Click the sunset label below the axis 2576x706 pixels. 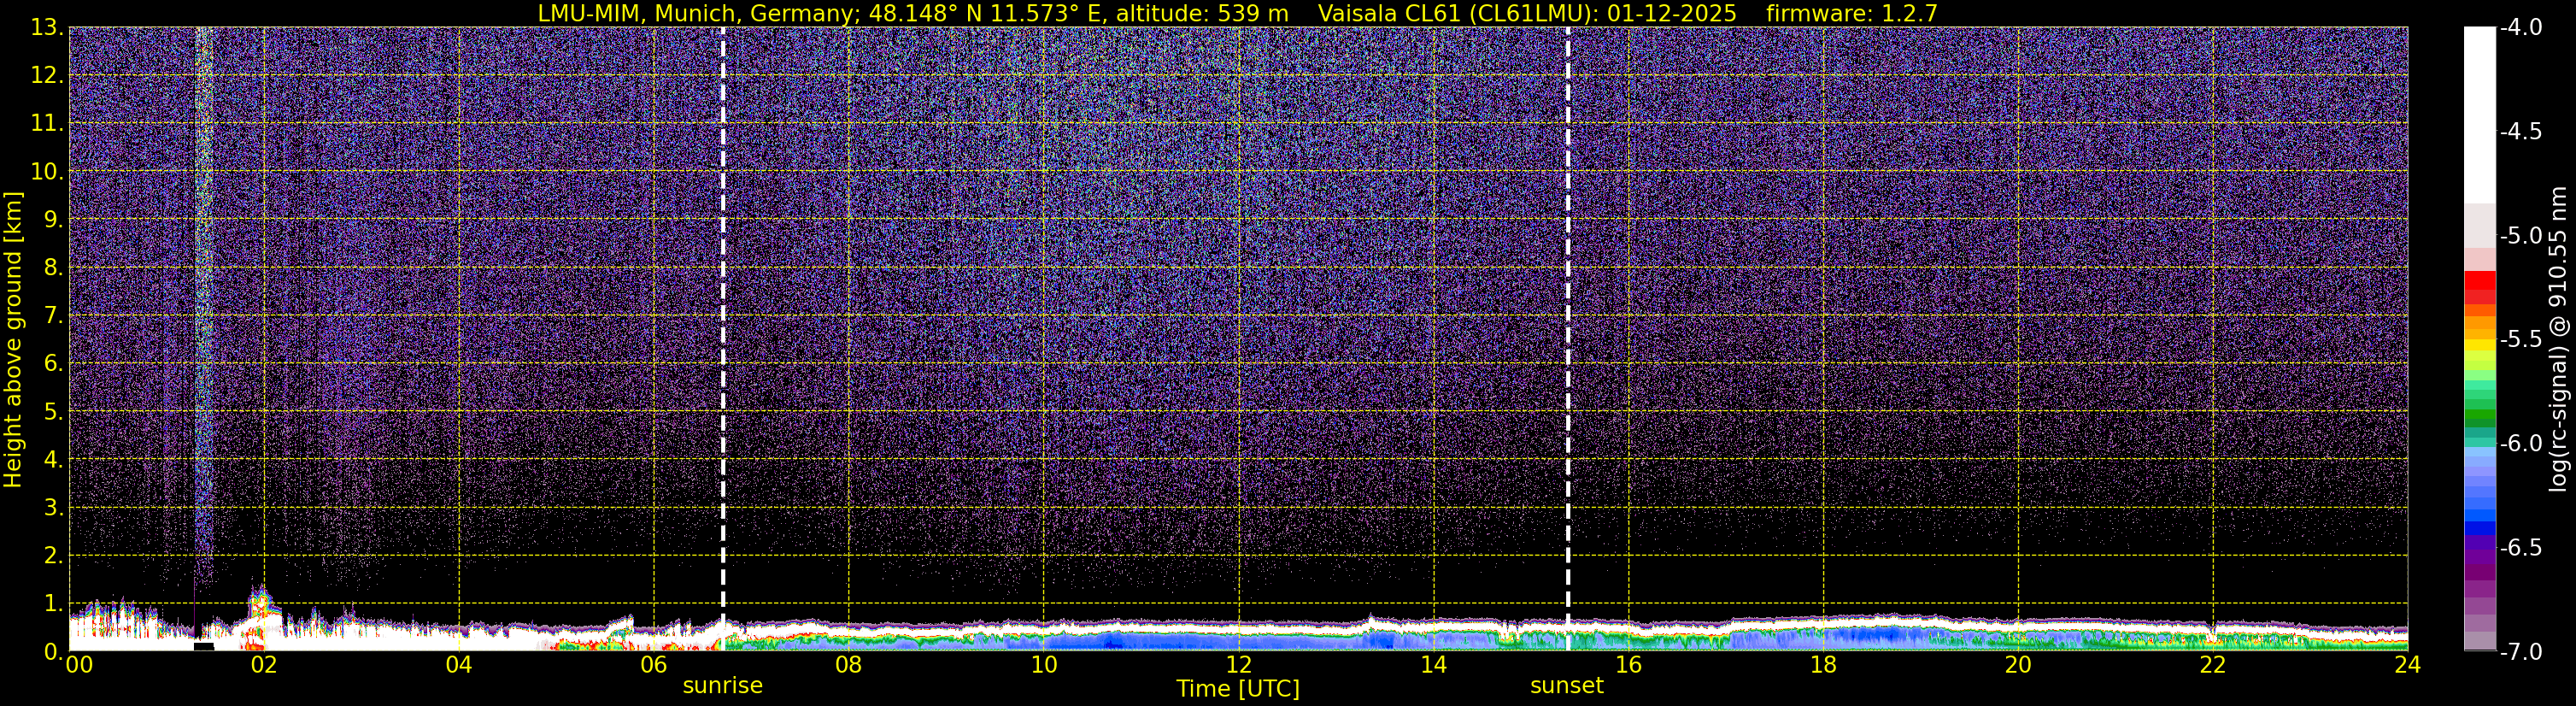pos(1566,686)
